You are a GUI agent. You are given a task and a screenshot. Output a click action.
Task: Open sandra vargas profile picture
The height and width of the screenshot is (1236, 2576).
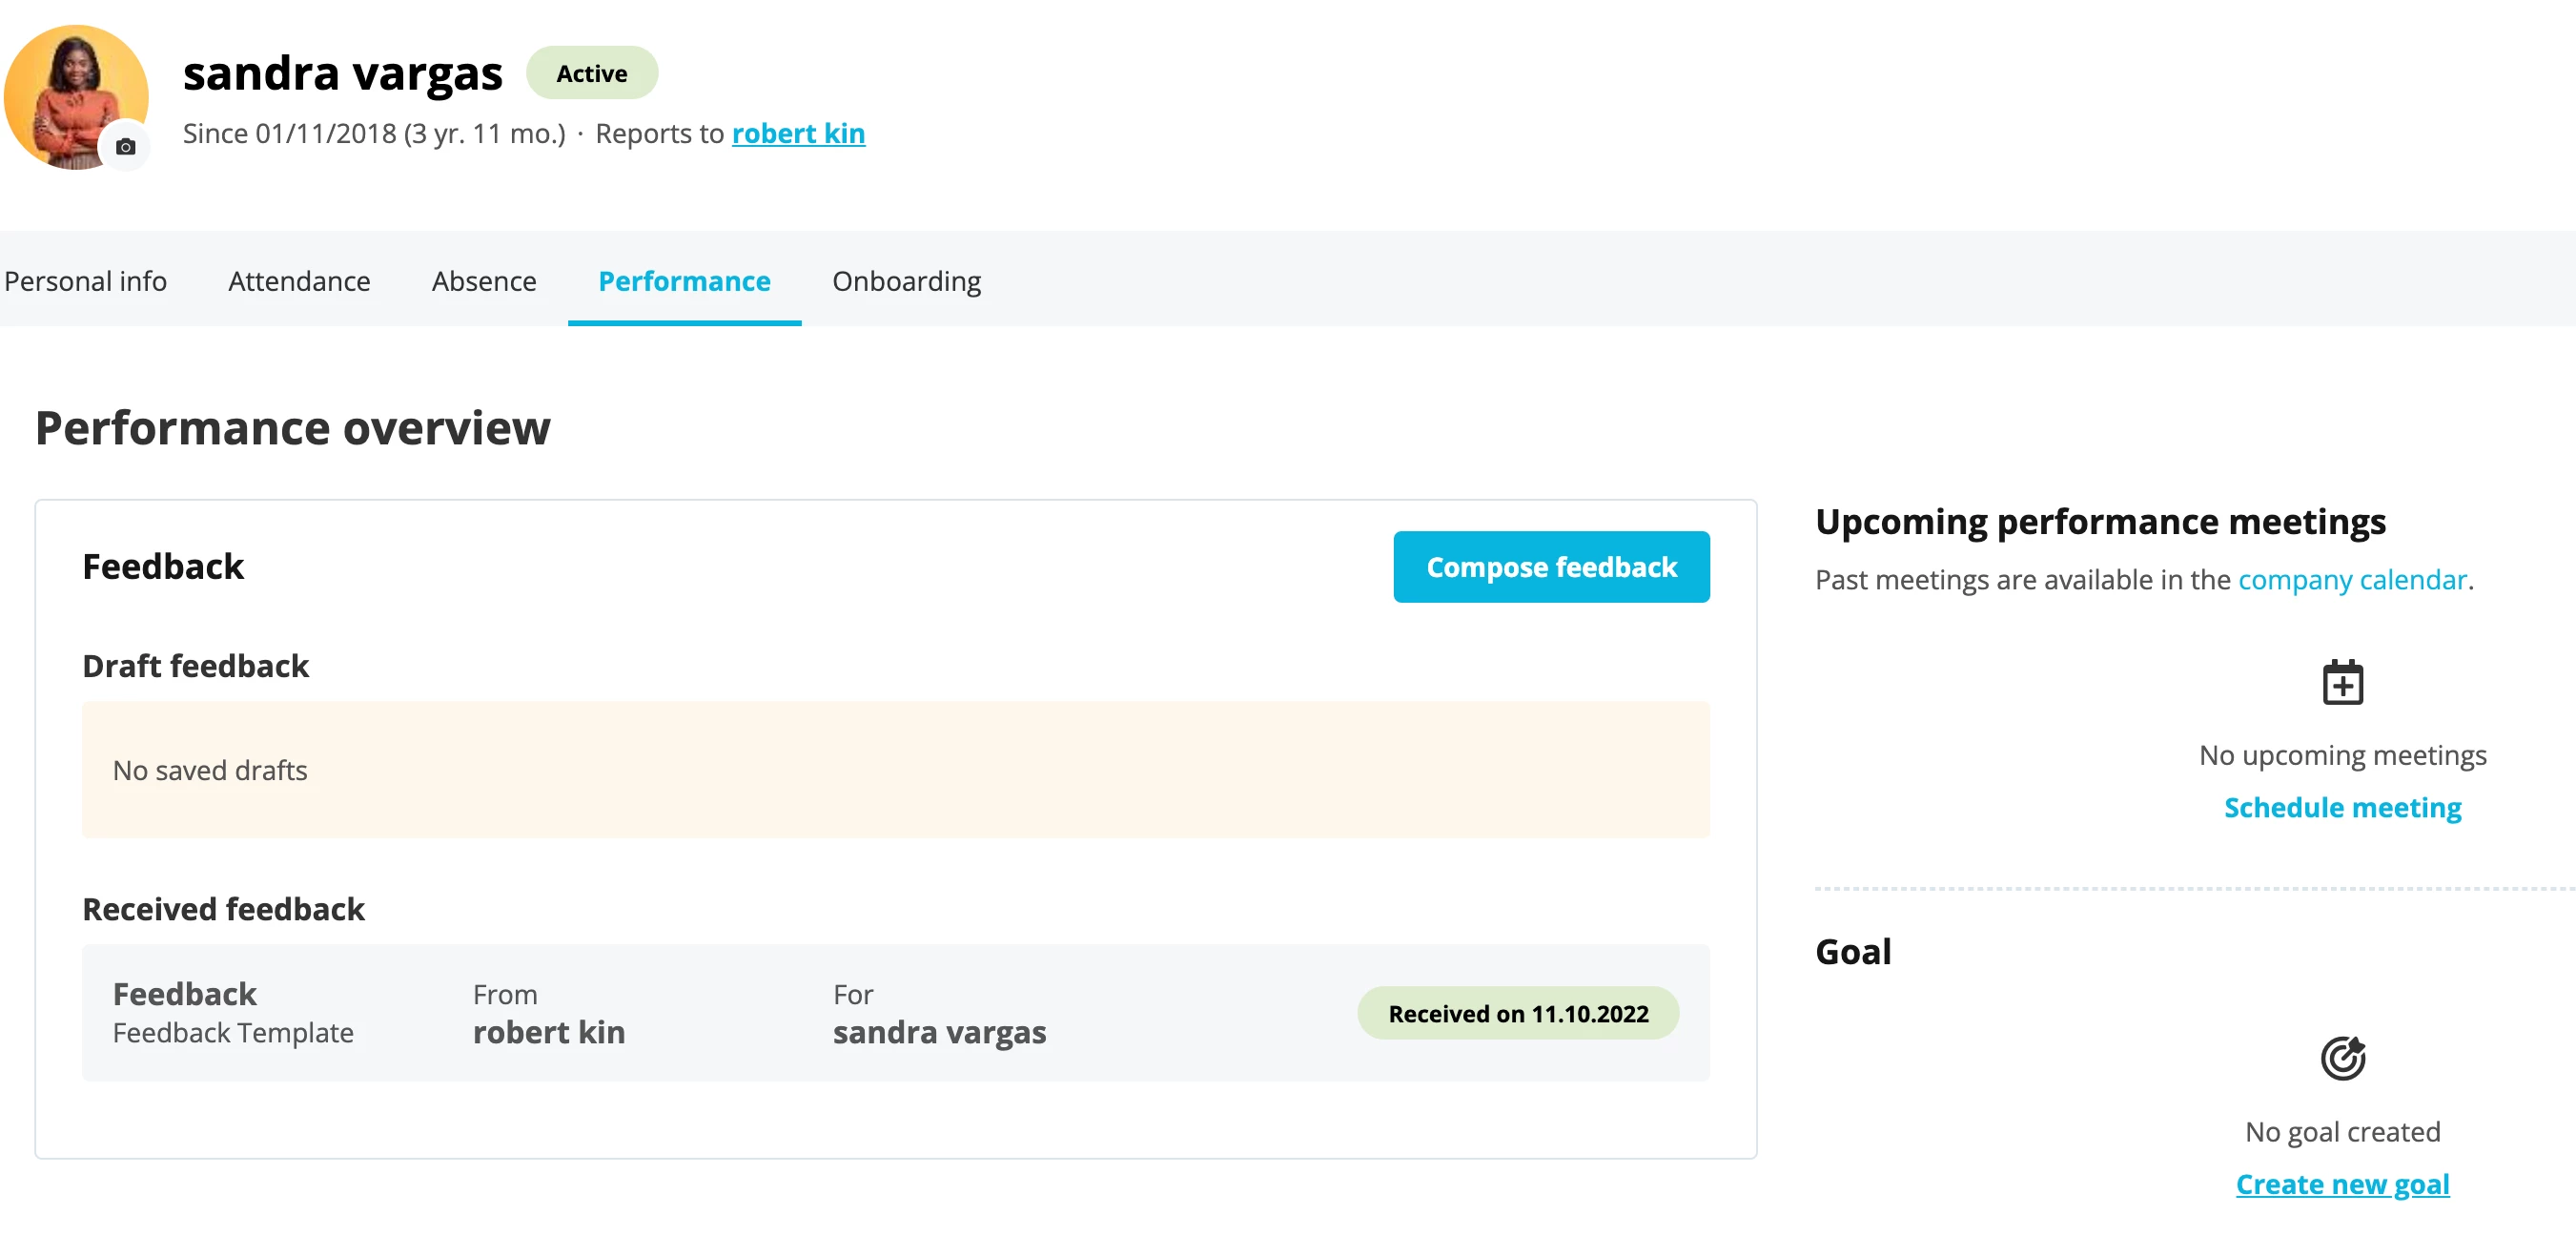tap(76, 97)
